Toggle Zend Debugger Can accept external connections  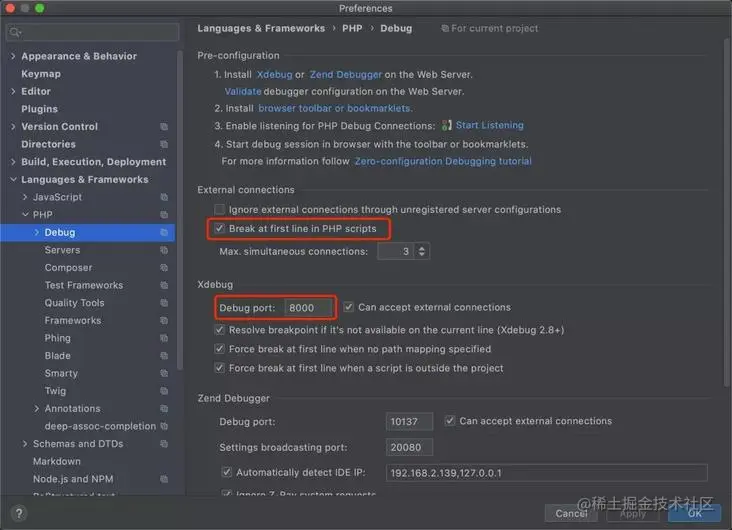tap(450, 421)
